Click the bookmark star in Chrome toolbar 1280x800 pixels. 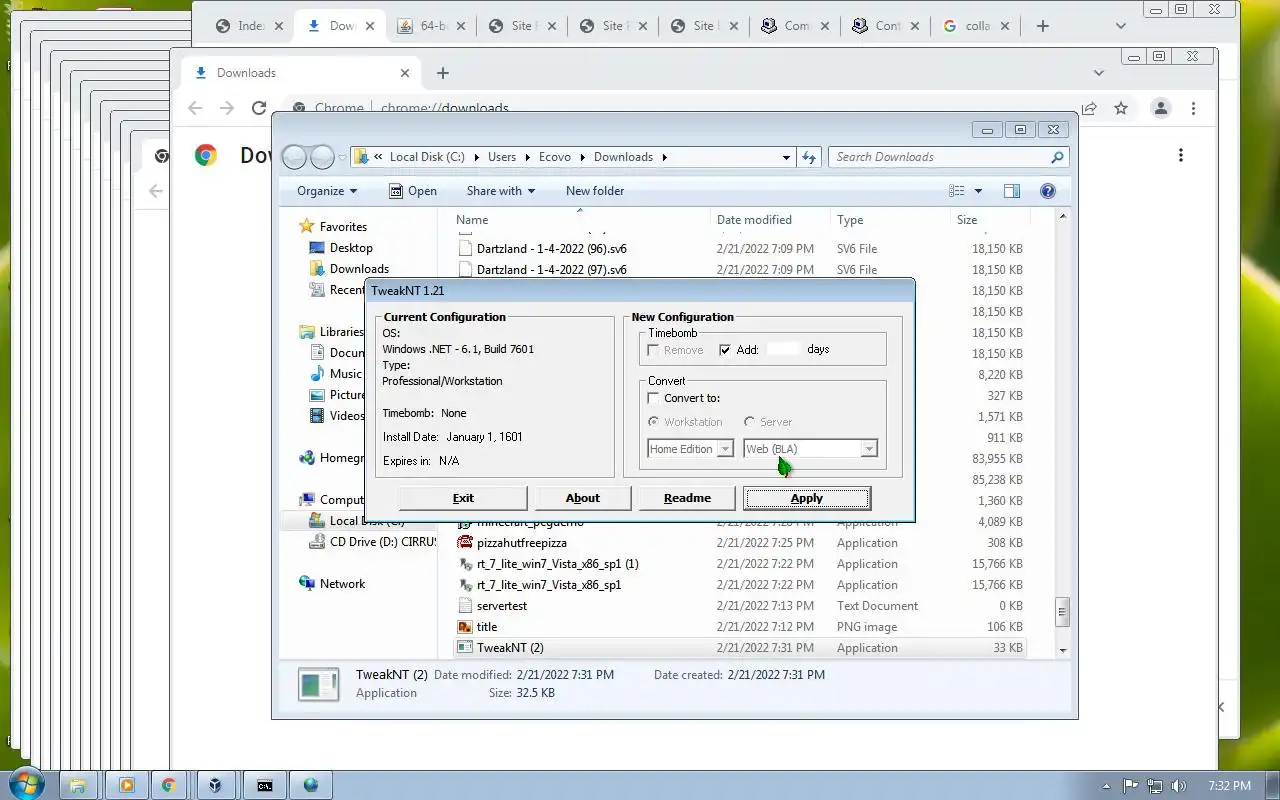[x=1121, y=108]
